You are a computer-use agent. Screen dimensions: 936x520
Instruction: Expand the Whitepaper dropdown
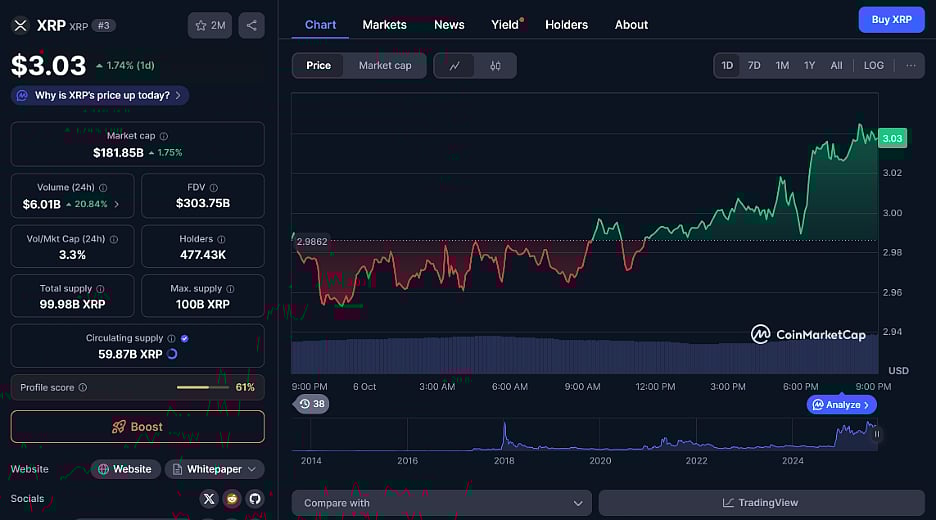pos(214,469)
